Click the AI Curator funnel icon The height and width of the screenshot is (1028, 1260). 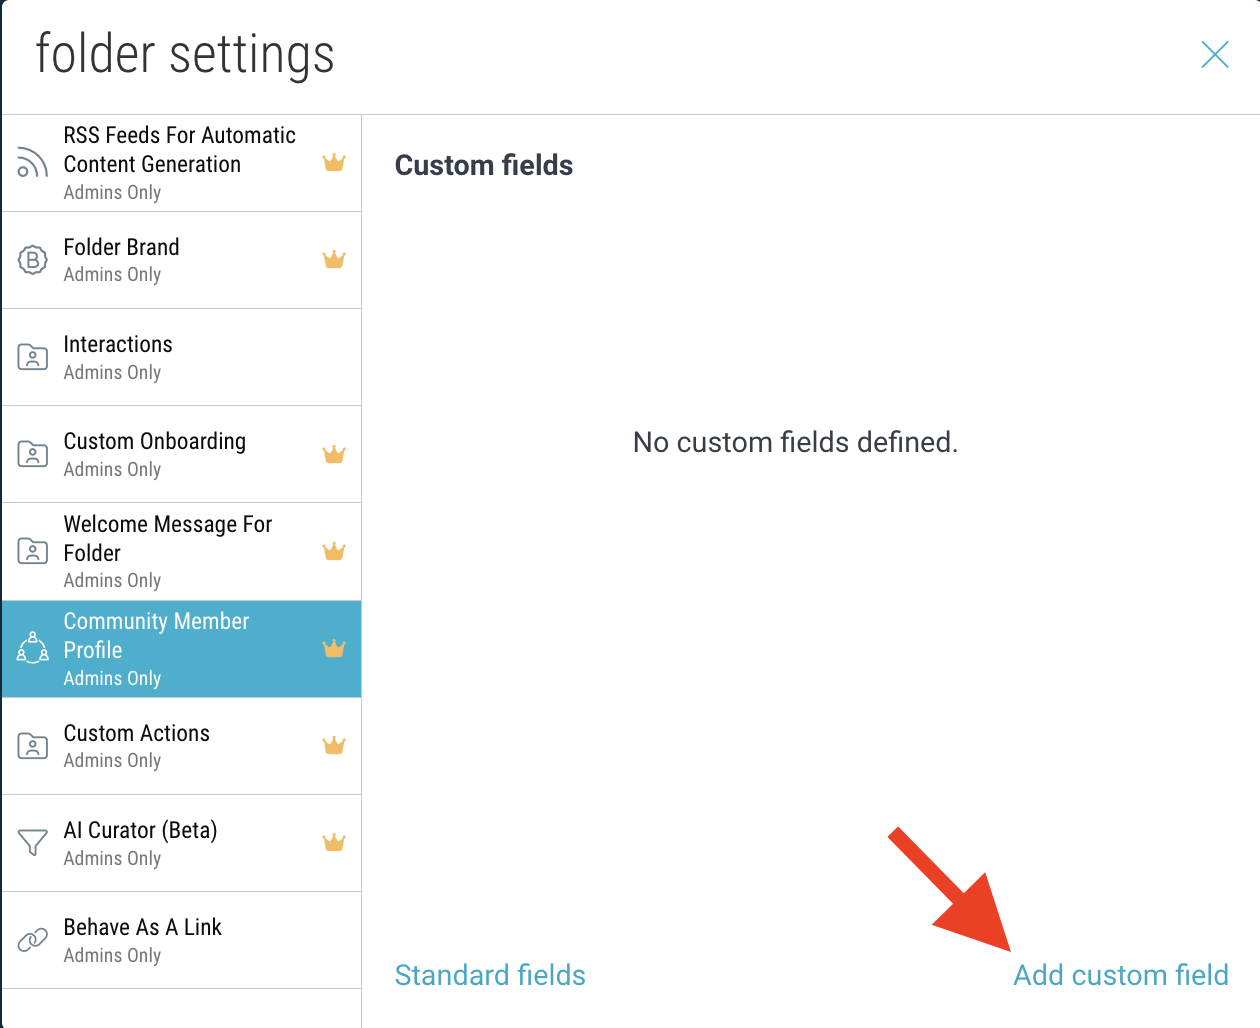pos(32,843)
